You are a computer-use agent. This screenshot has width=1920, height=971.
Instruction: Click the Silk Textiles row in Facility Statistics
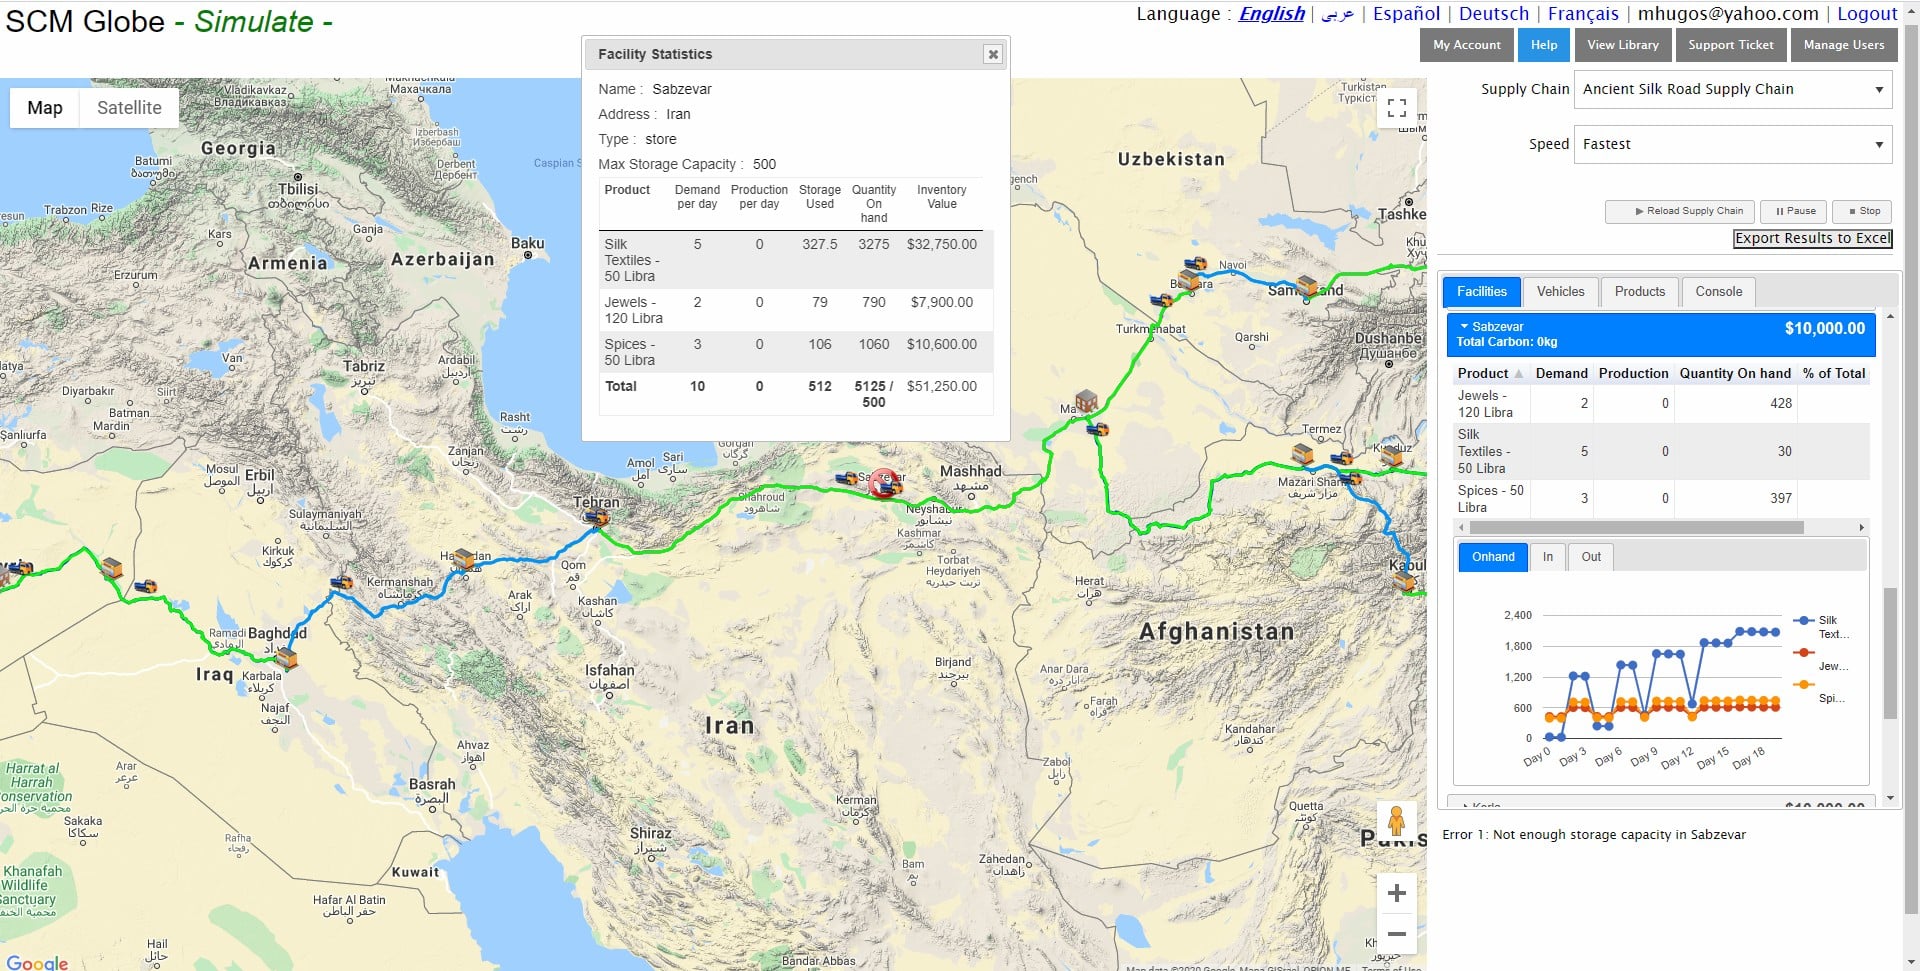tap(796, 260)
